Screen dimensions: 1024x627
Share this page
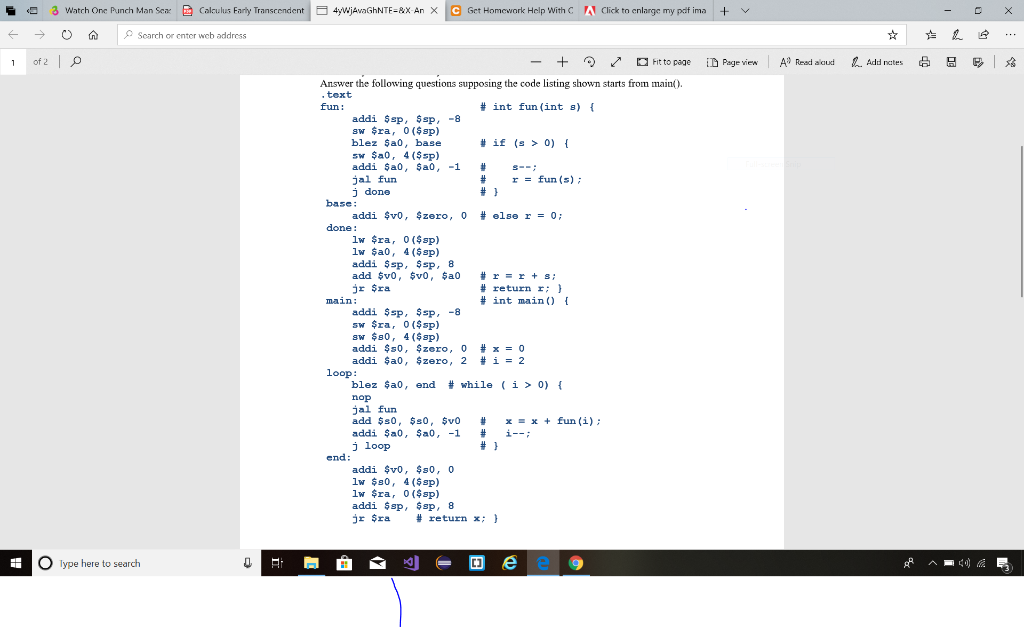984,35
